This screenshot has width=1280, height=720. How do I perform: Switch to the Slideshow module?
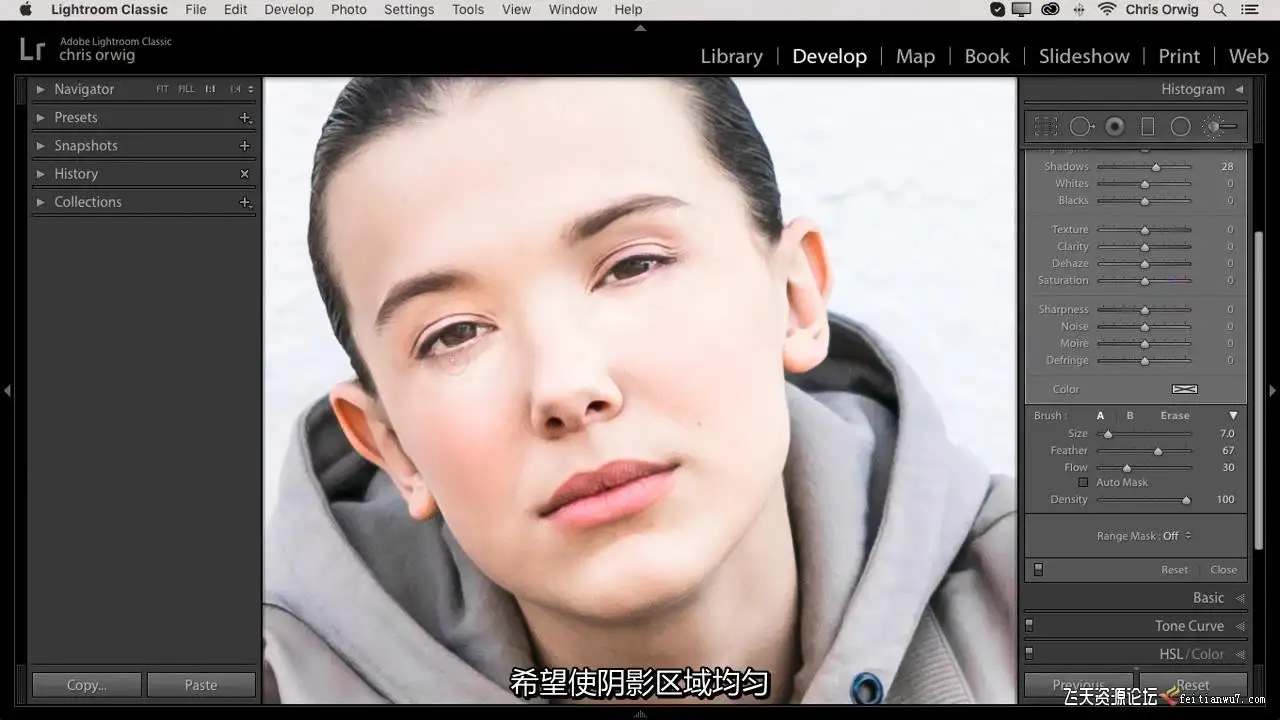coord(1084,56)
